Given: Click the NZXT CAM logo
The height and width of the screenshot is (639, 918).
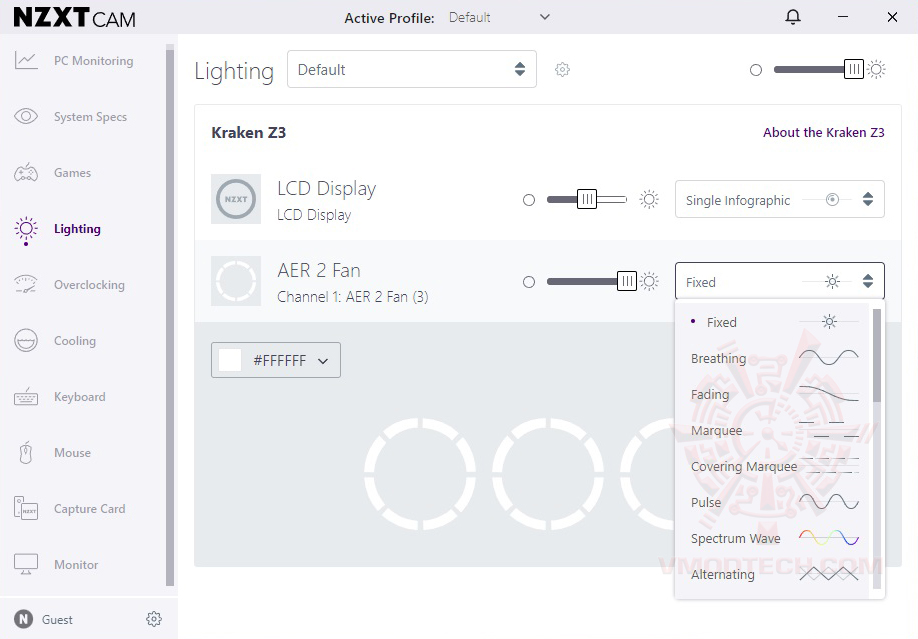Looking at the screenshot, I should pyautogui.click(x=74, y=18).
